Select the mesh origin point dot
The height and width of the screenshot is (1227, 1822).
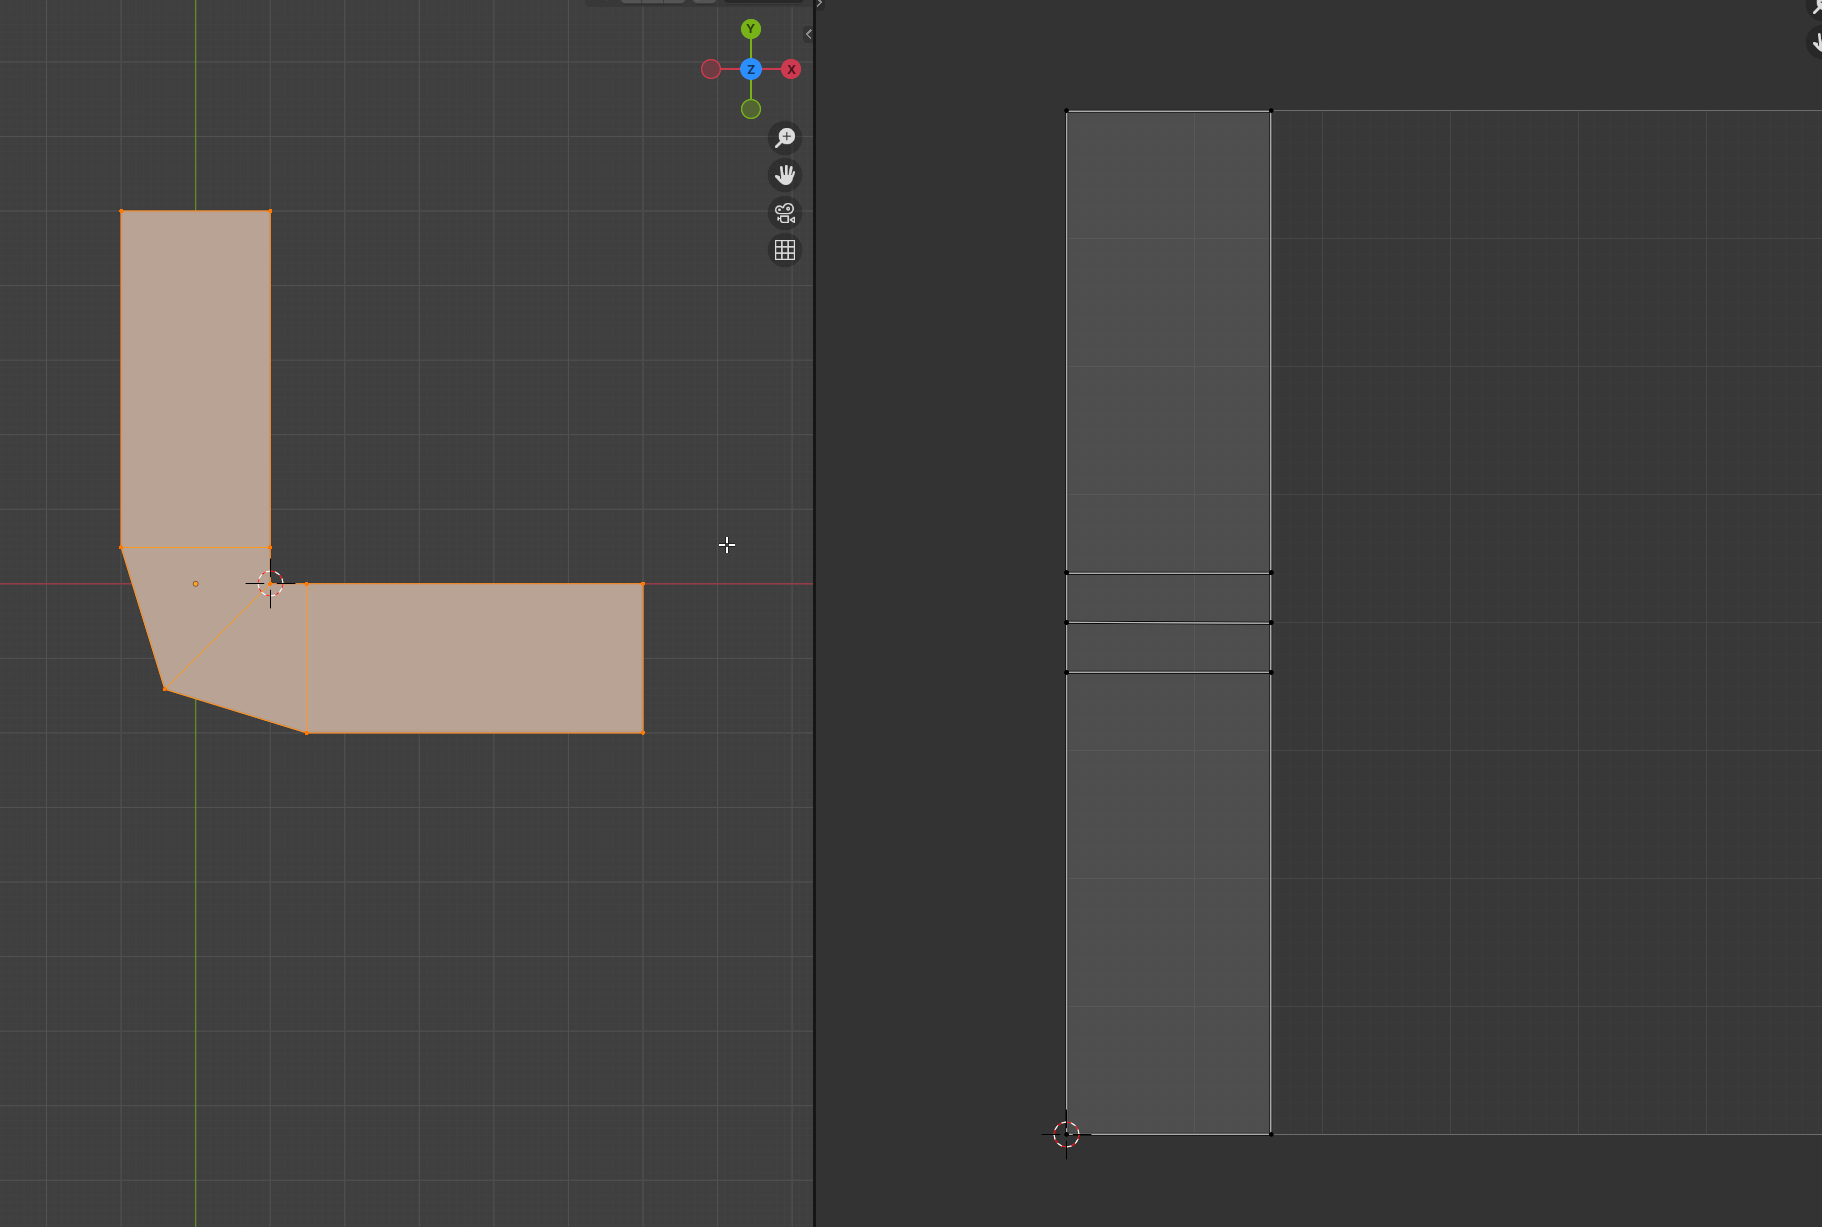click(195, 583)
